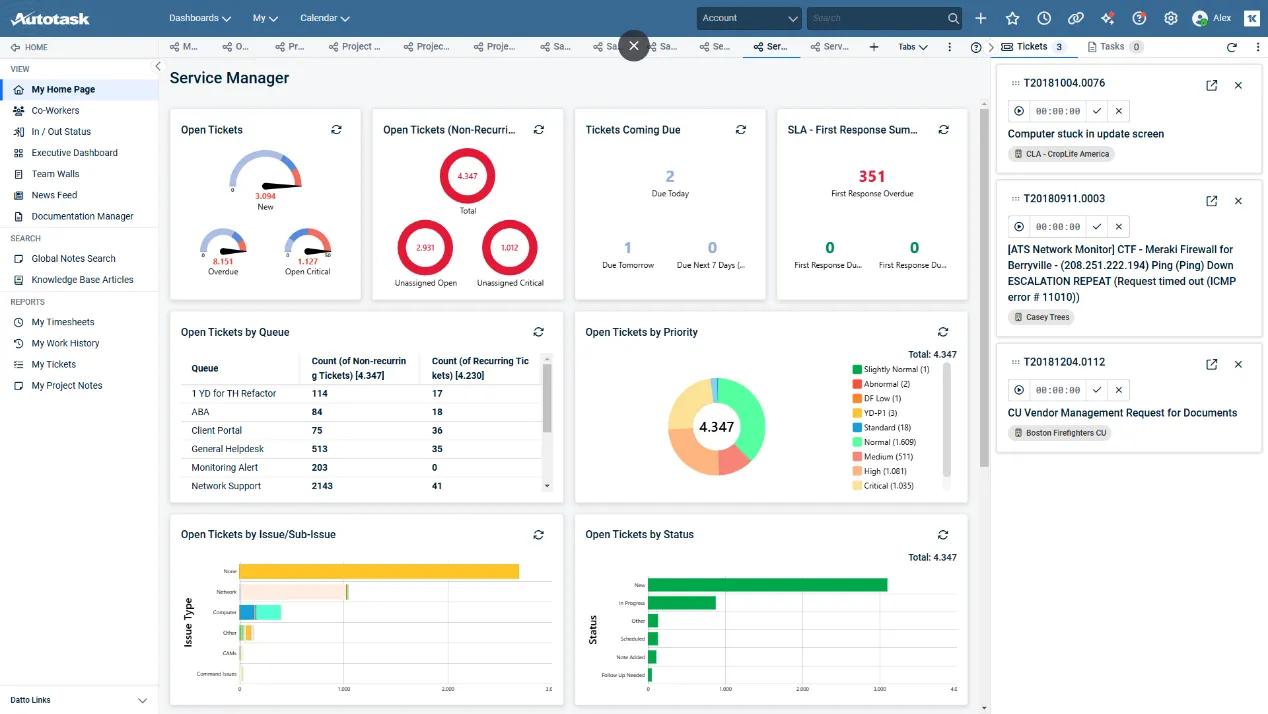This screenshot has width=1268, height=714.
Task: Refresh the Open Tickets by Priority chart
Action: tap(943, 332)
